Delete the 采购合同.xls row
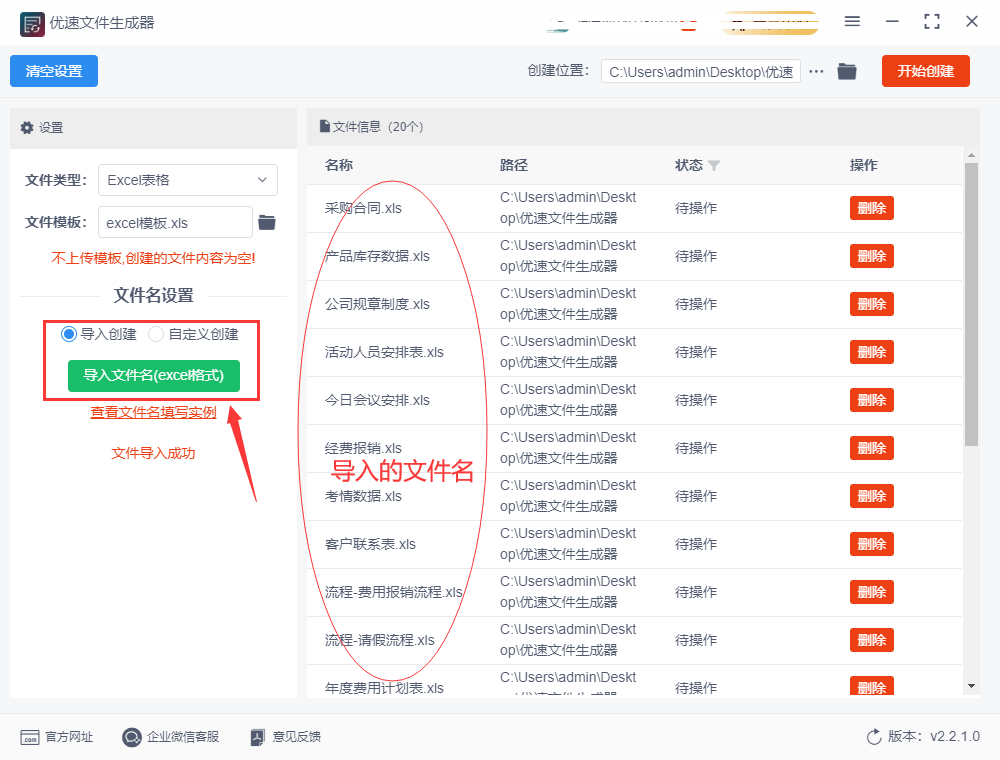1000x760 pixels. click(871, 208)
